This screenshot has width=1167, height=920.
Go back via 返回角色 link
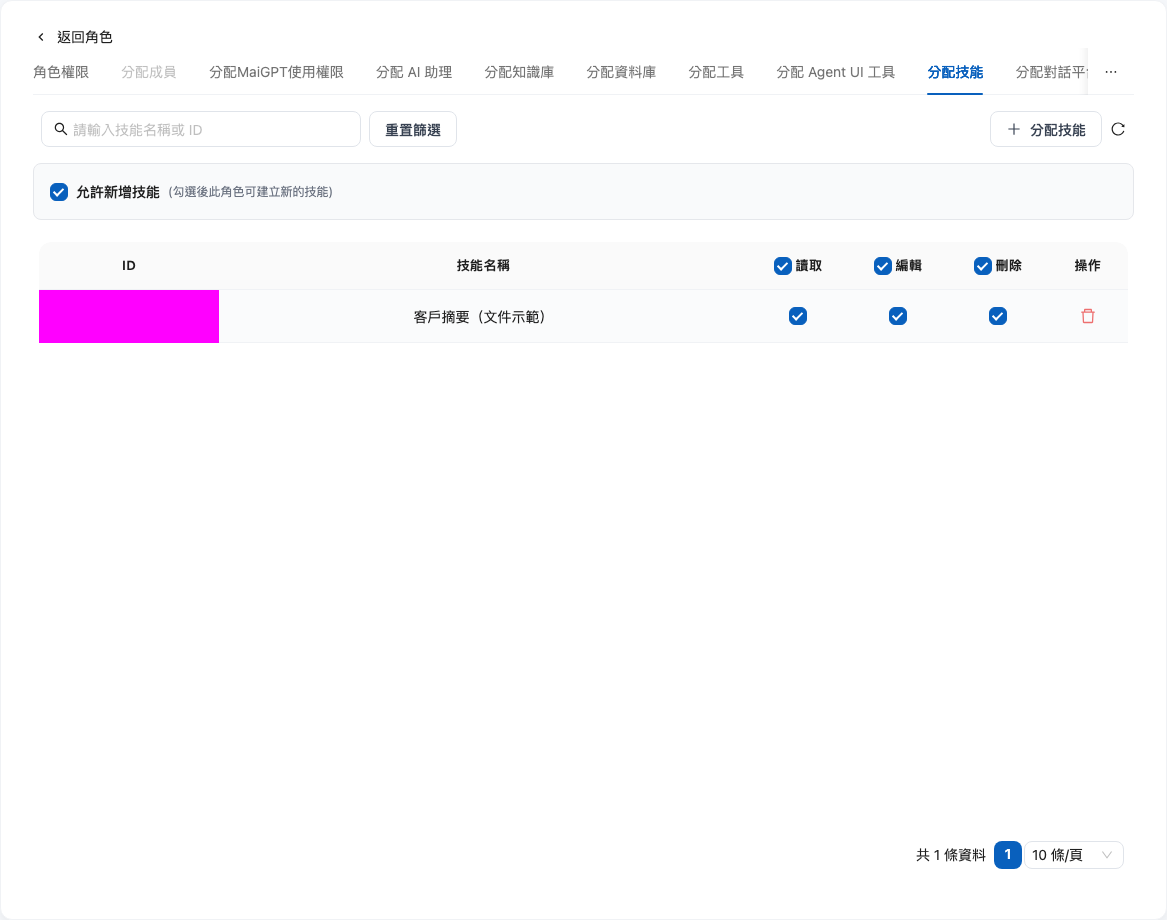click(x=85, y=37)
